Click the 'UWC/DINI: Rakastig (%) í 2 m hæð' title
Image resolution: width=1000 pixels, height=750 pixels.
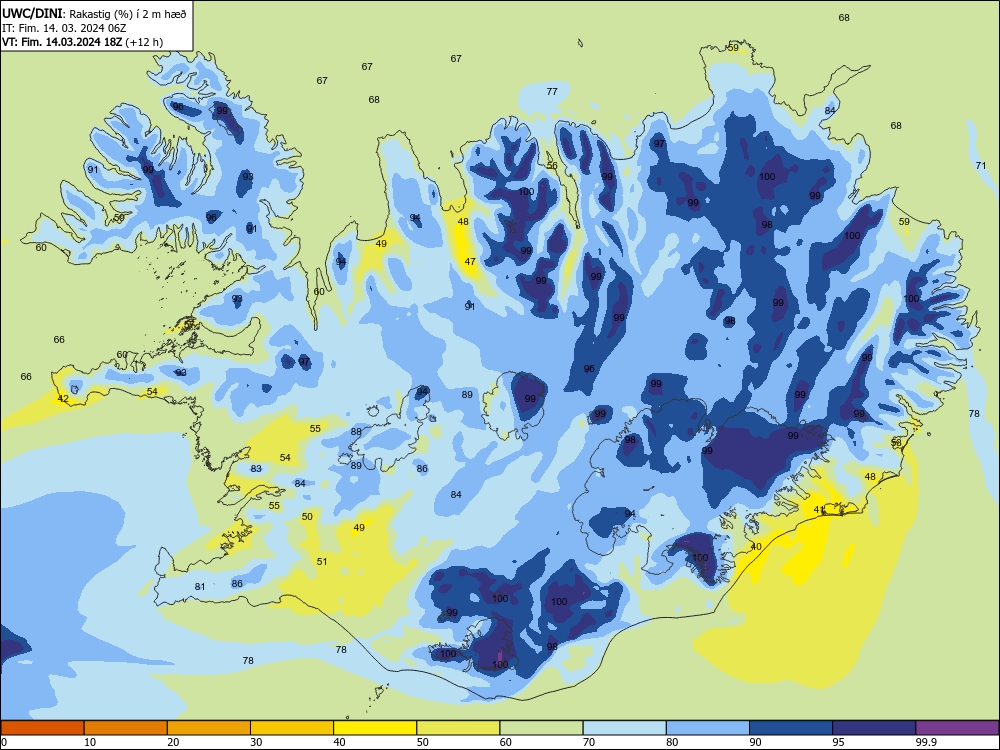(94, 13)
